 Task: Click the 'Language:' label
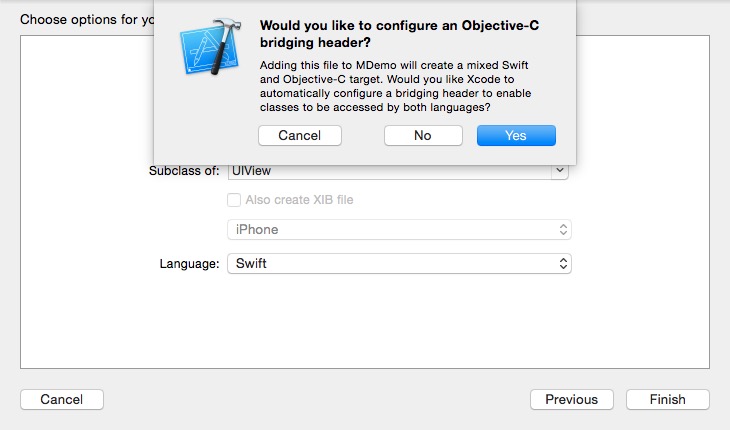189,264
